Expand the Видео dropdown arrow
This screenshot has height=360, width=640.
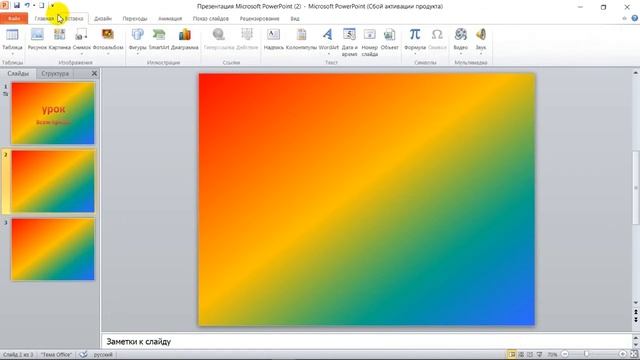click(460, 53)
